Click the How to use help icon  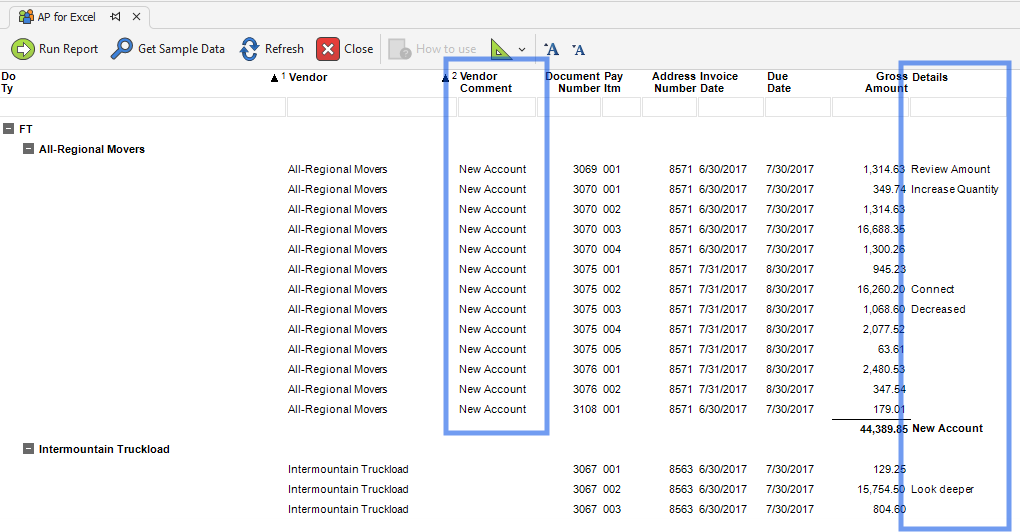click(399, 49)
